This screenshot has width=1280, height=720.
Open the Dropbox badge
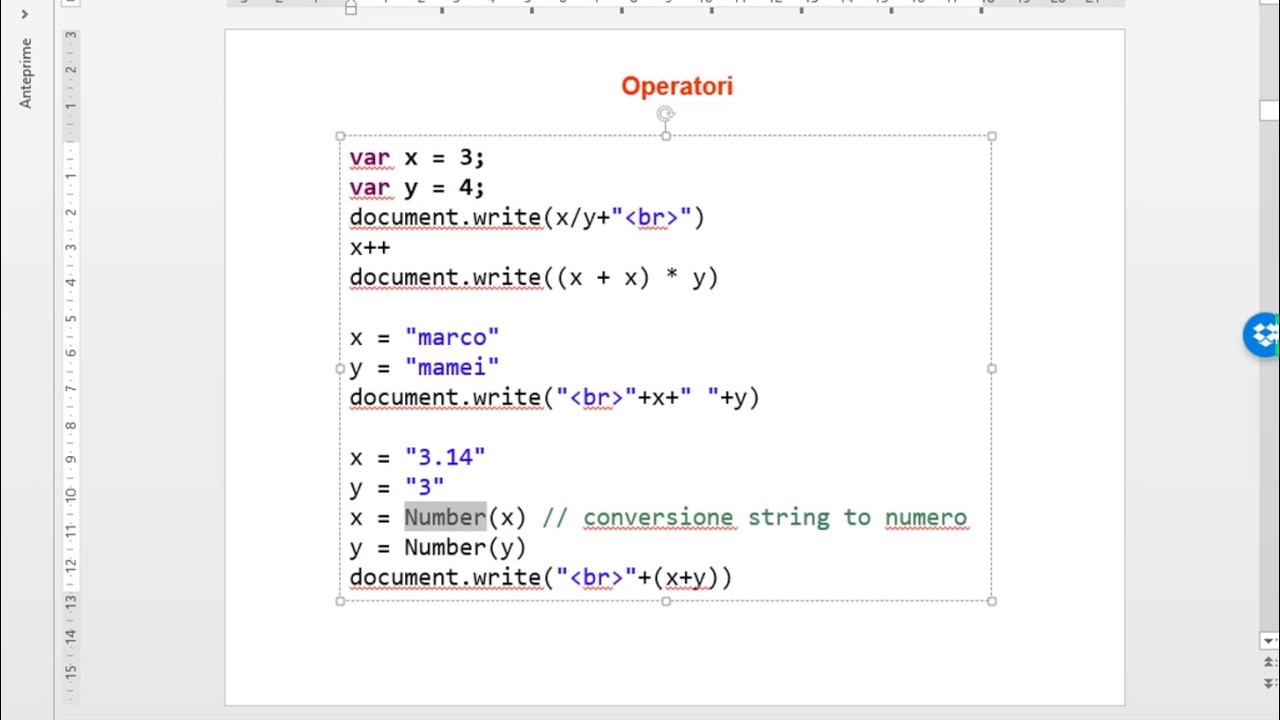click(1262, 334)
